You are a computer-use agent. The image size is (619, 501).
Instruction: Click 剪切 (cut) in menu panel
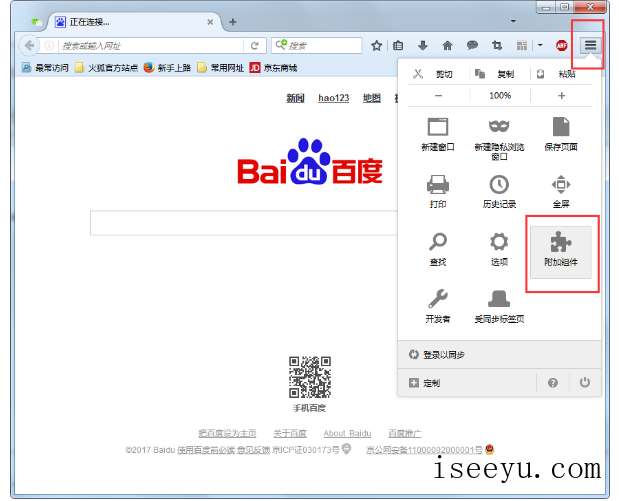[x=433, y=74]
